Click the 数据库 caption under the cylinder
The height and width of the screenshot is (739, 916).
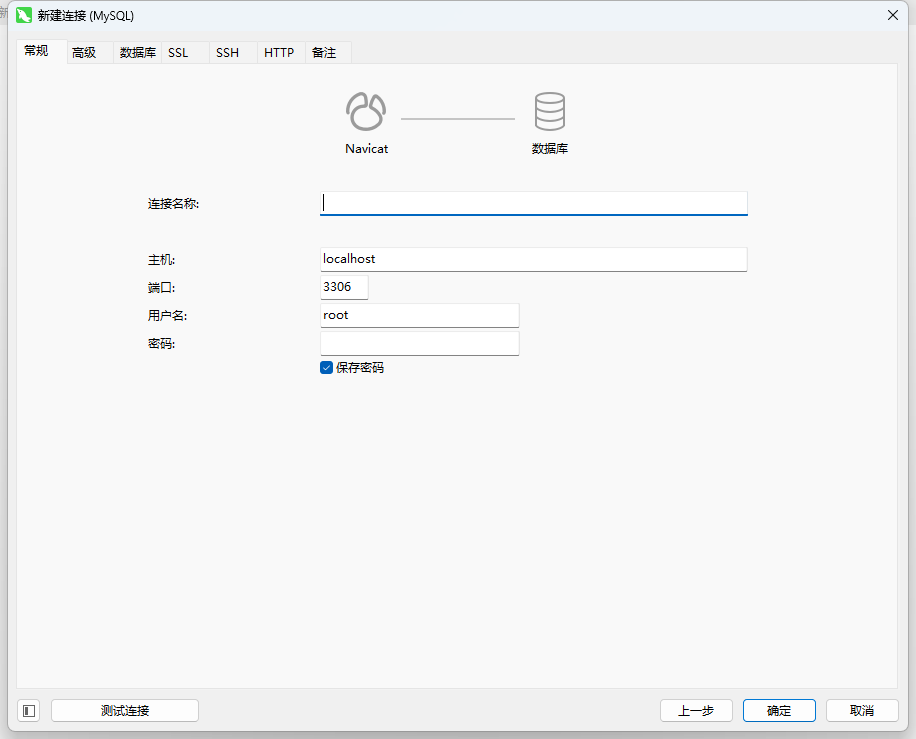point(550,149)
